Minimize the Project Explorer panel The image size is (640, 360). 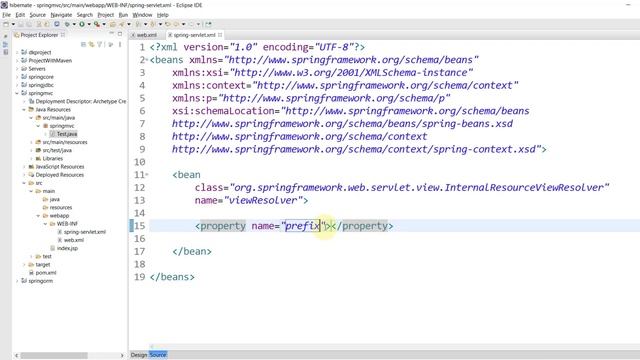point(111,33)
